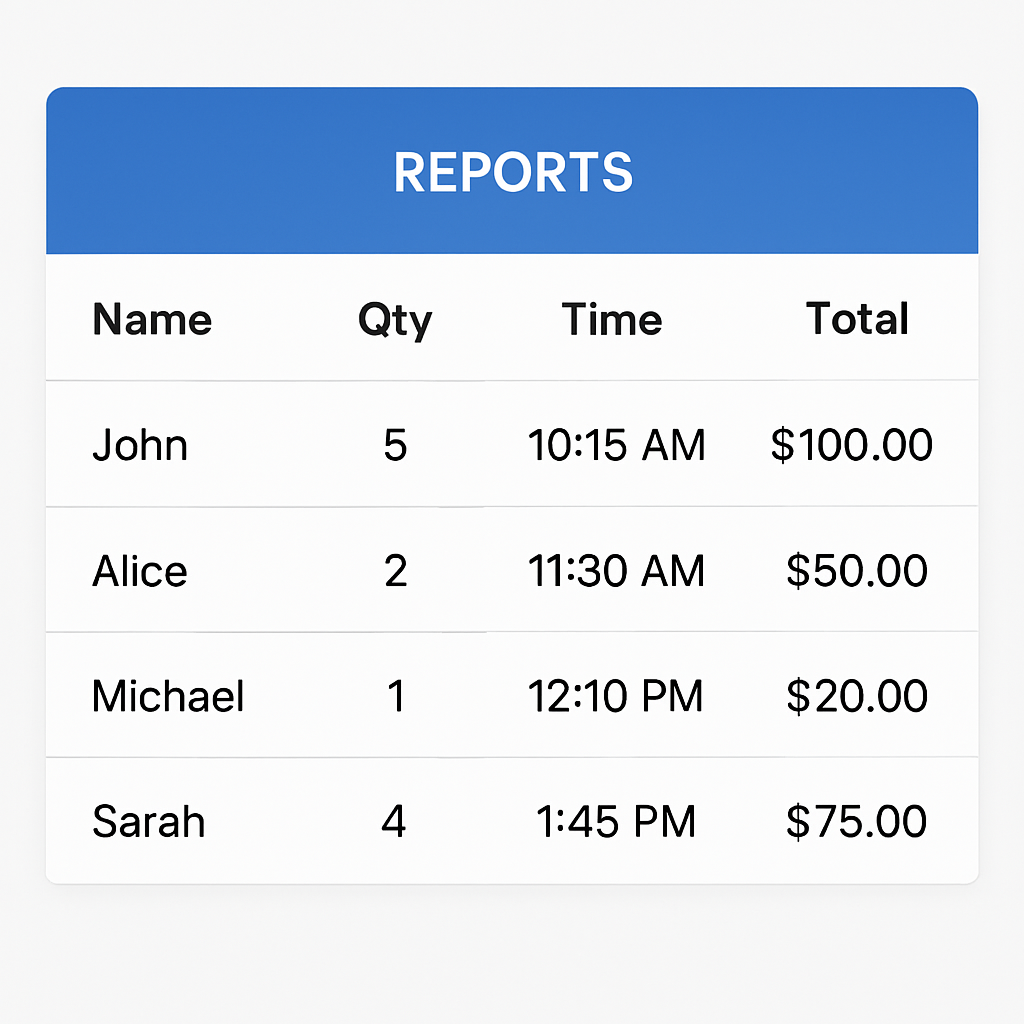1024x1024 pixels.
Task: Select the 11:30 AM time cell
Action: tap(616, 571)
